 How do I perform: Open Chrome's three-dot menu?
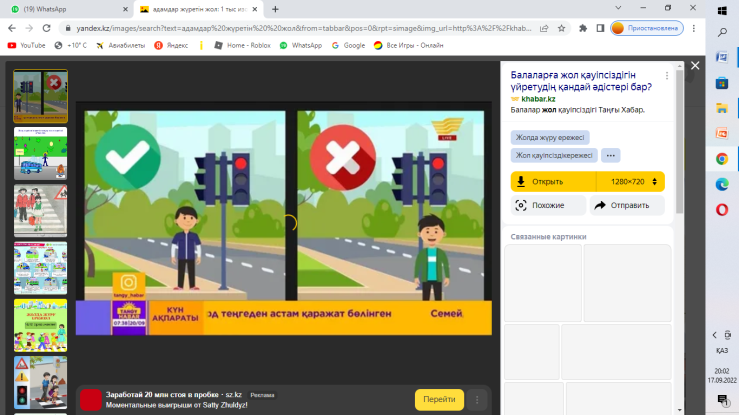pos(694,28)
